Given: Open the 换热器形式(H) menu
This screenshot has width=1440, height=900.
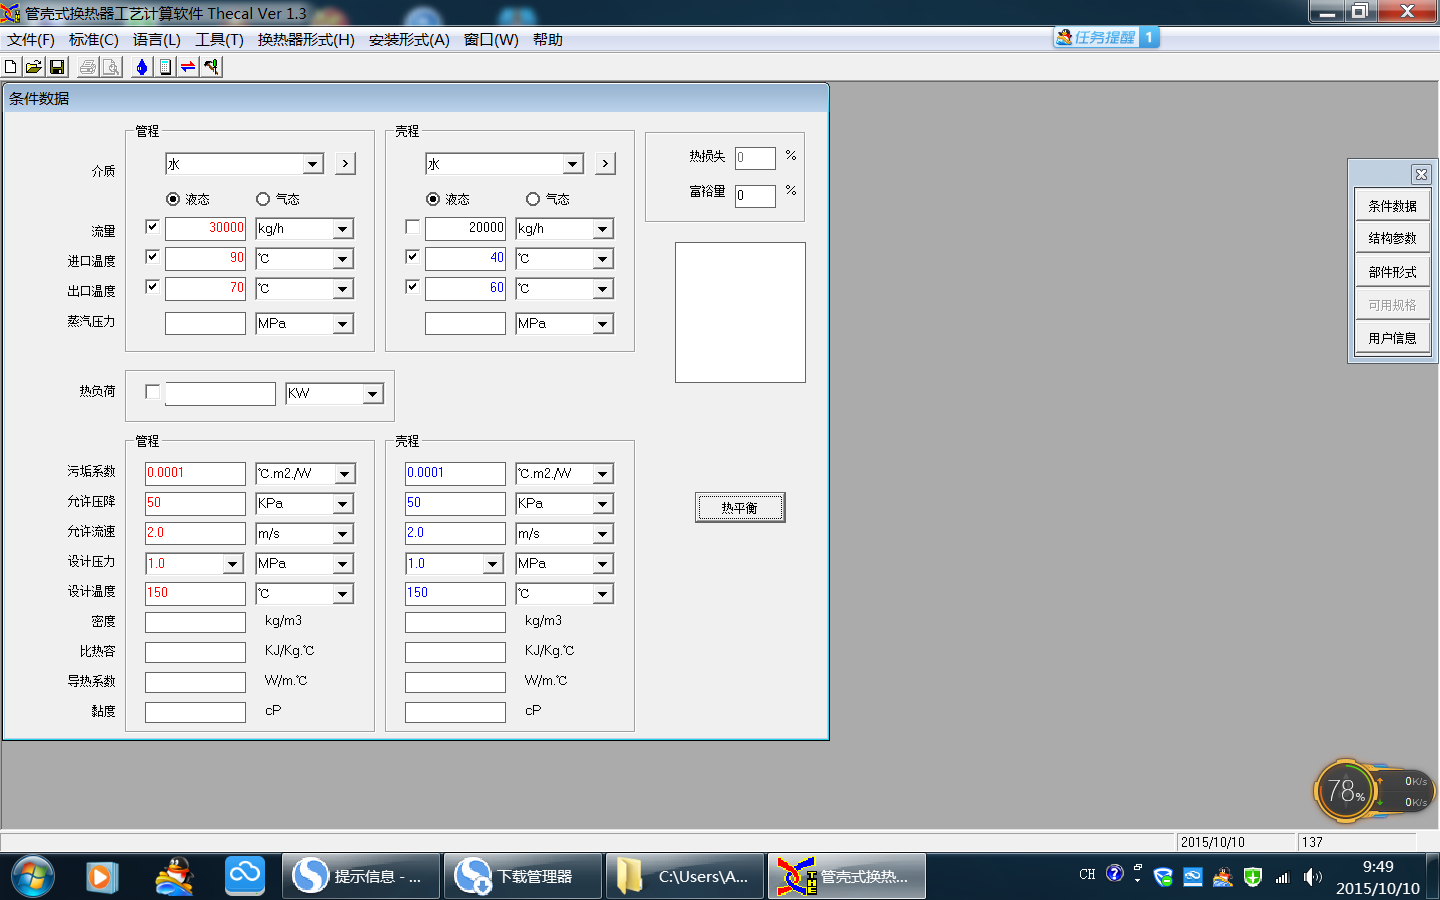Looking at the screenshot, I should click(306, 40).
